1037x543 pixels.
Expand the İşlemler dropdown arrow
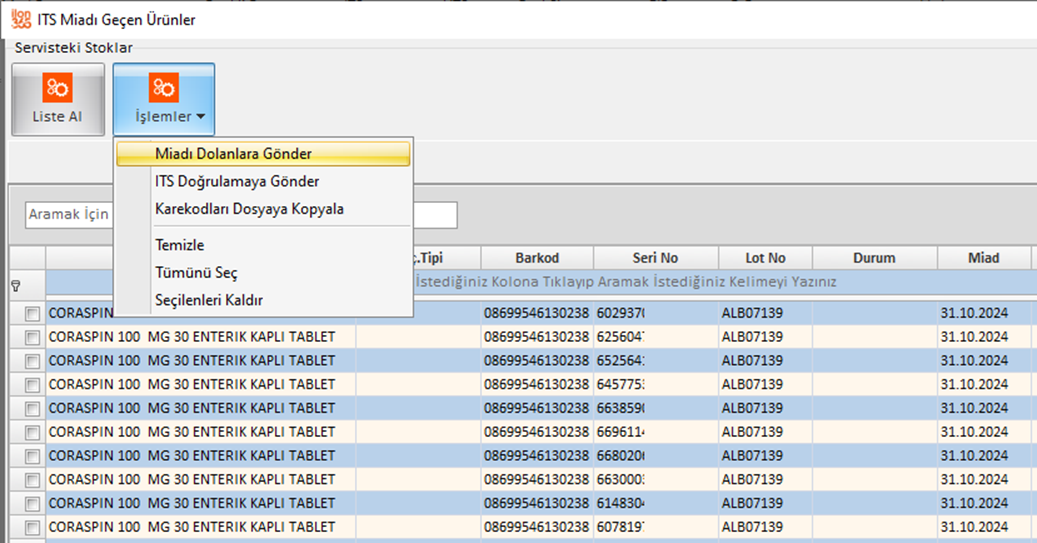point(201,118)
